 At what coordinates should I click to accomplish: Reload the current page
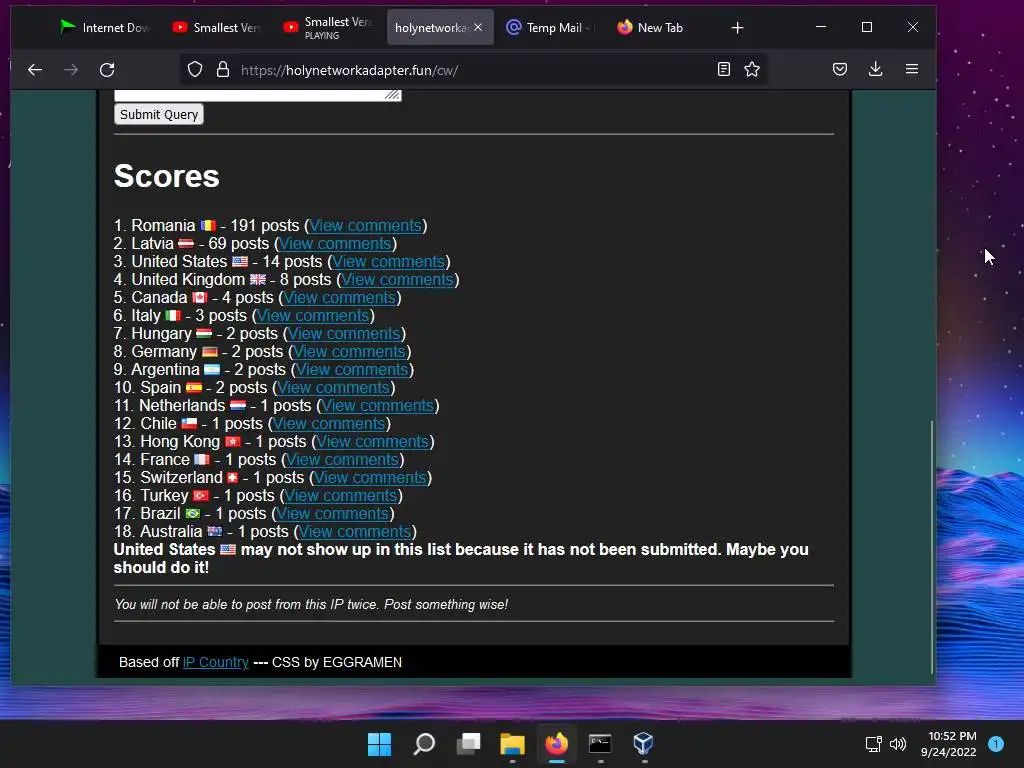(107, 70)
